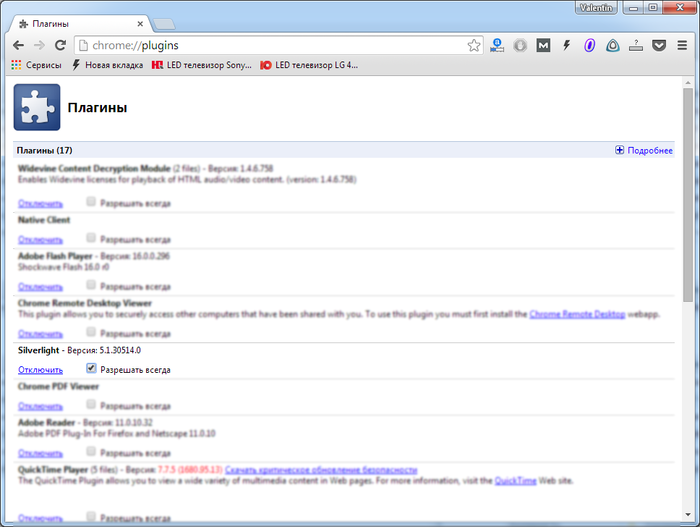
Task: Click the scrollbar up arrow
Action: (x=688, y=83)
